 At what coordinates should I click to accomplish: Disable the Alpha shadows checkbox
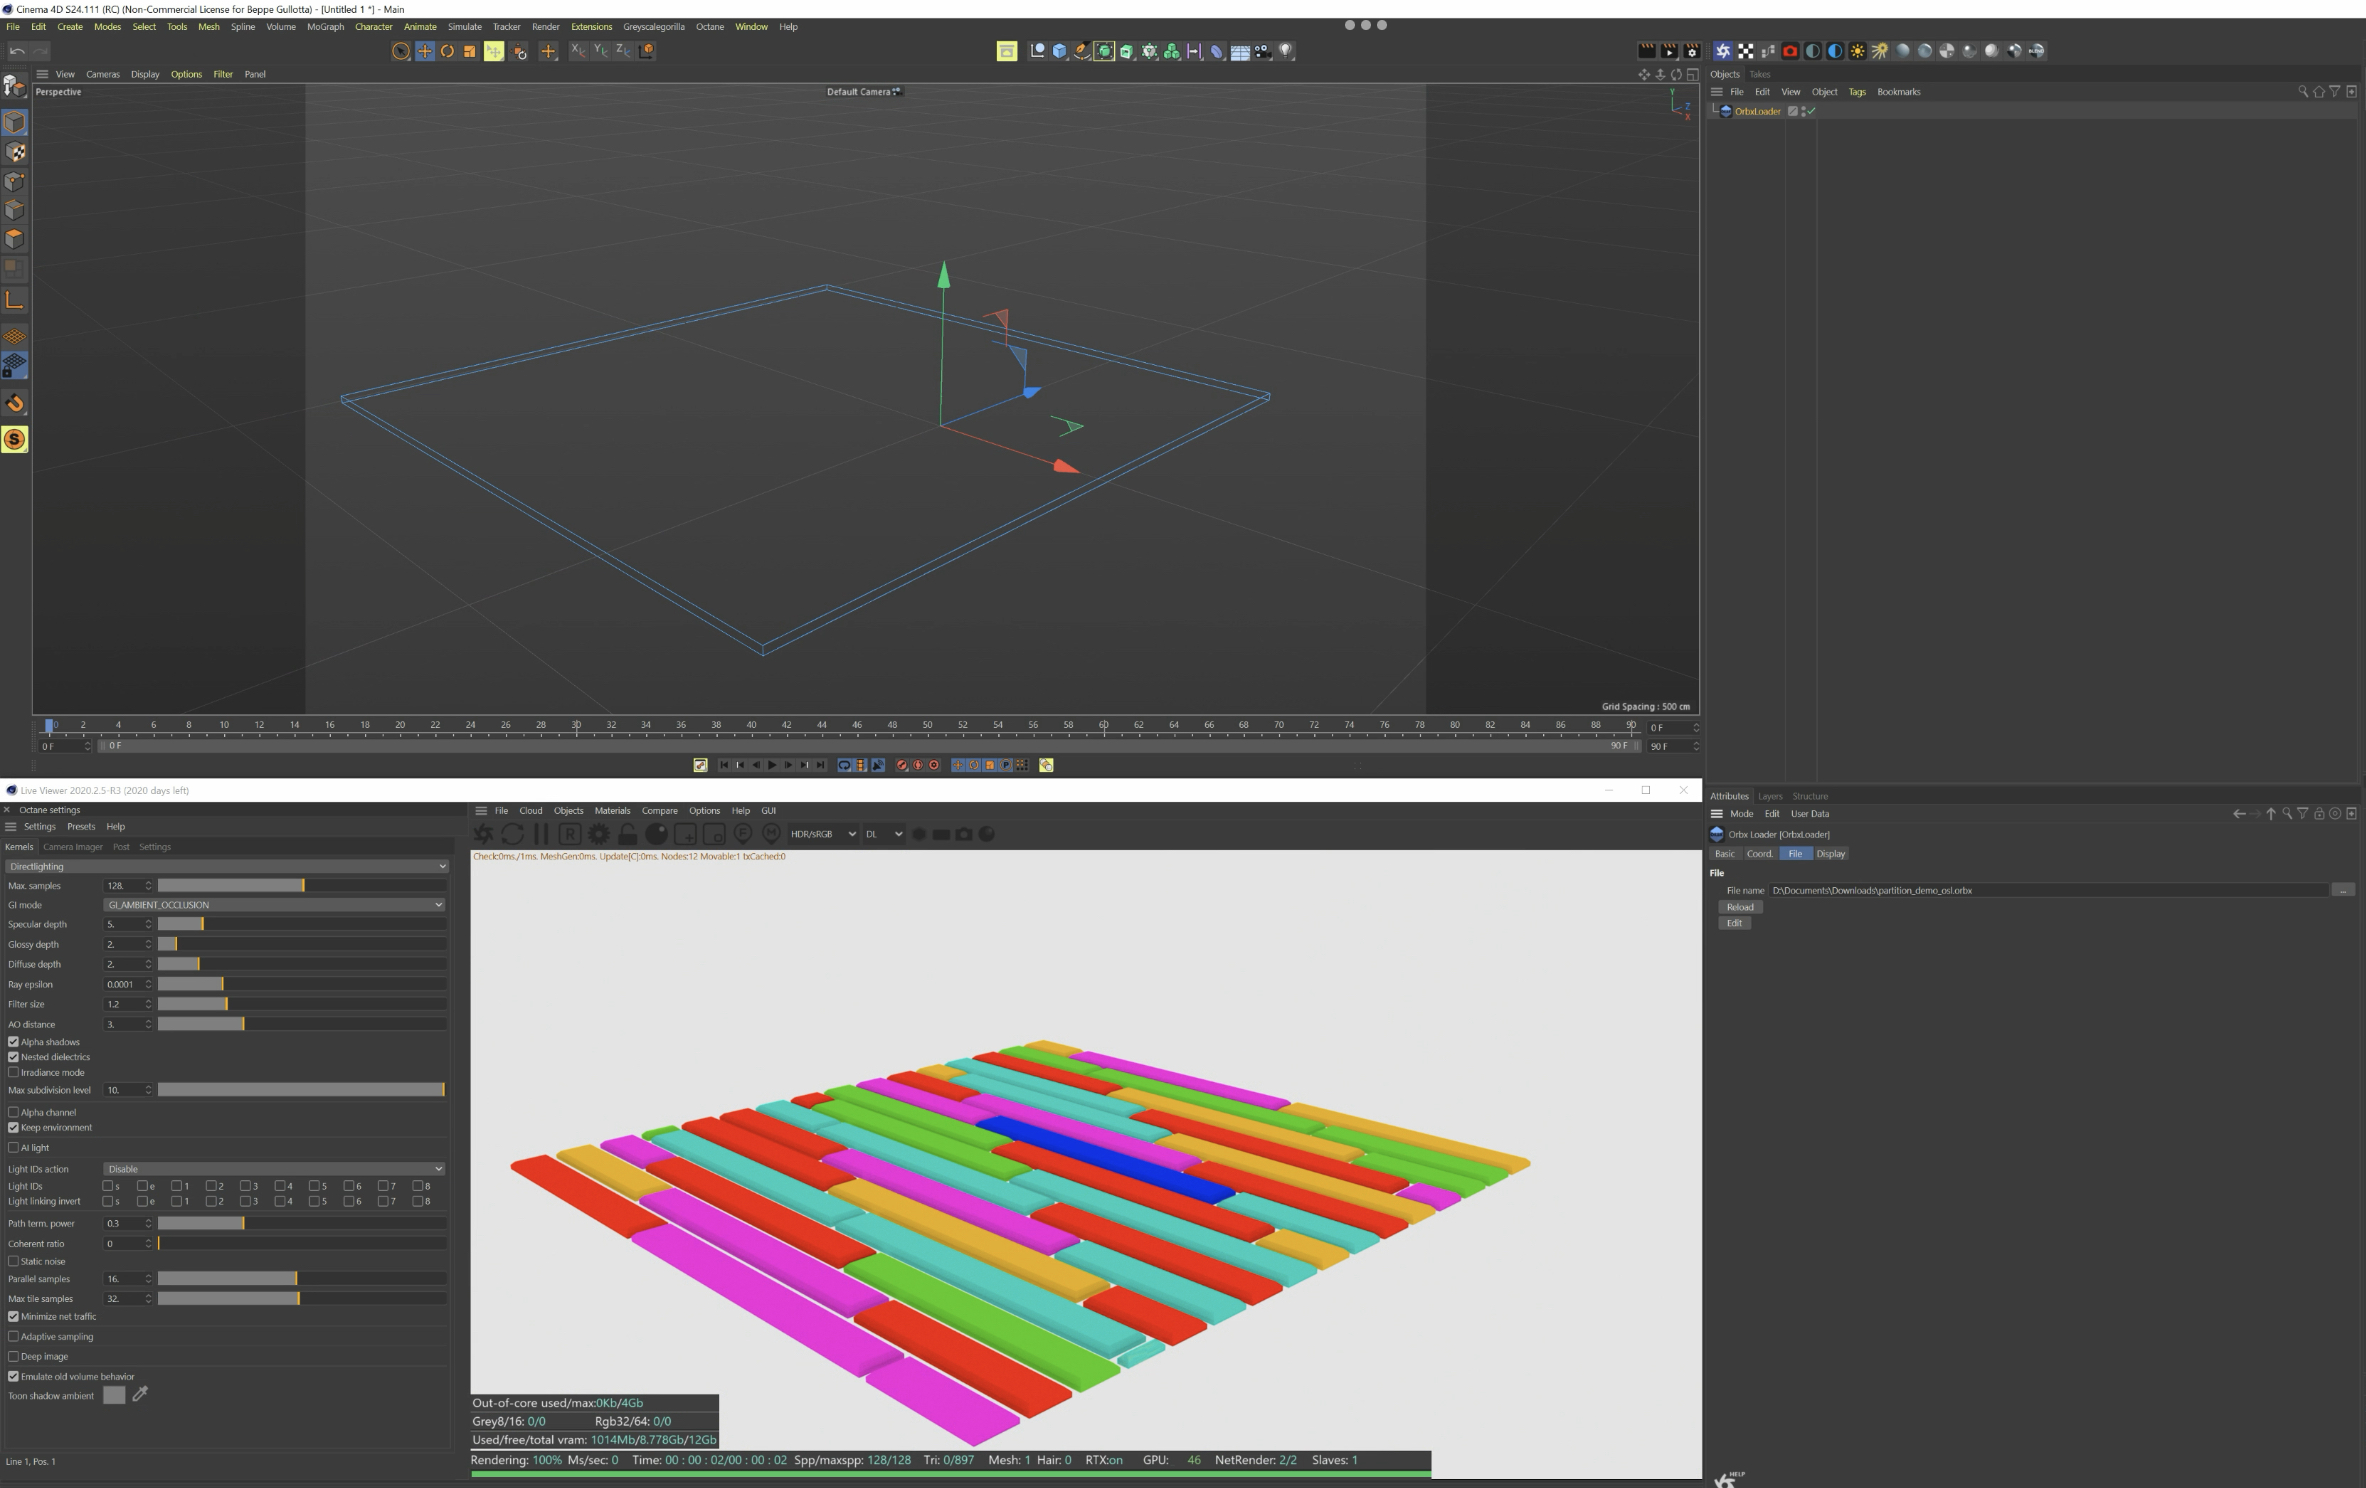pyautogui.click(x=14, y=1042)
